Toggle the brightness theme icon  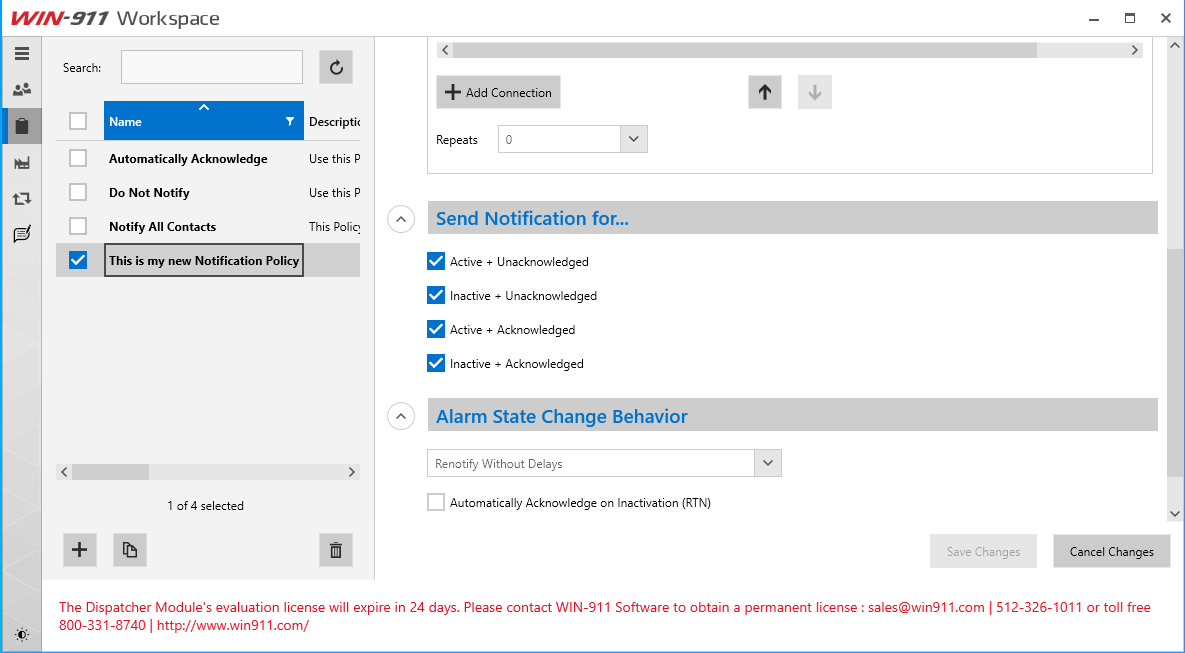pos(21,635)
